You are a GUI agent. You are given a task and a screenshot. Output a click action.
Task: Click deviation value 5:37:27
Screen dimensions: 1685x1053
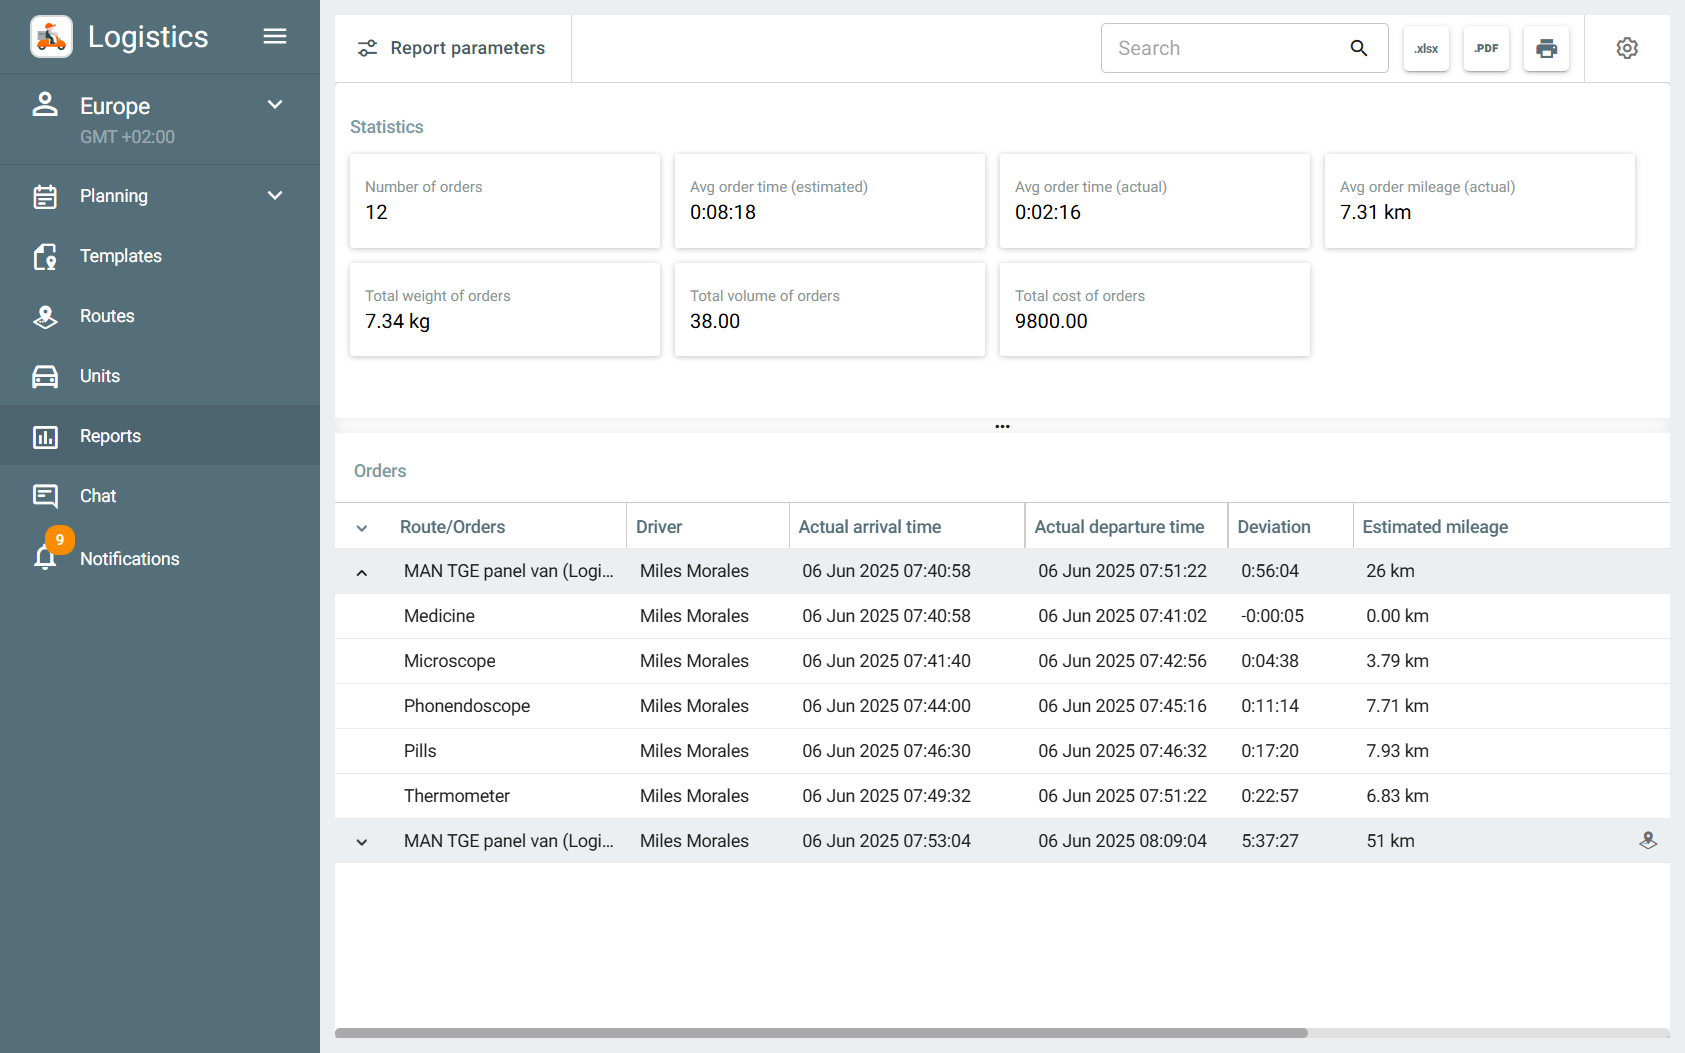[x=1270, y=841]
